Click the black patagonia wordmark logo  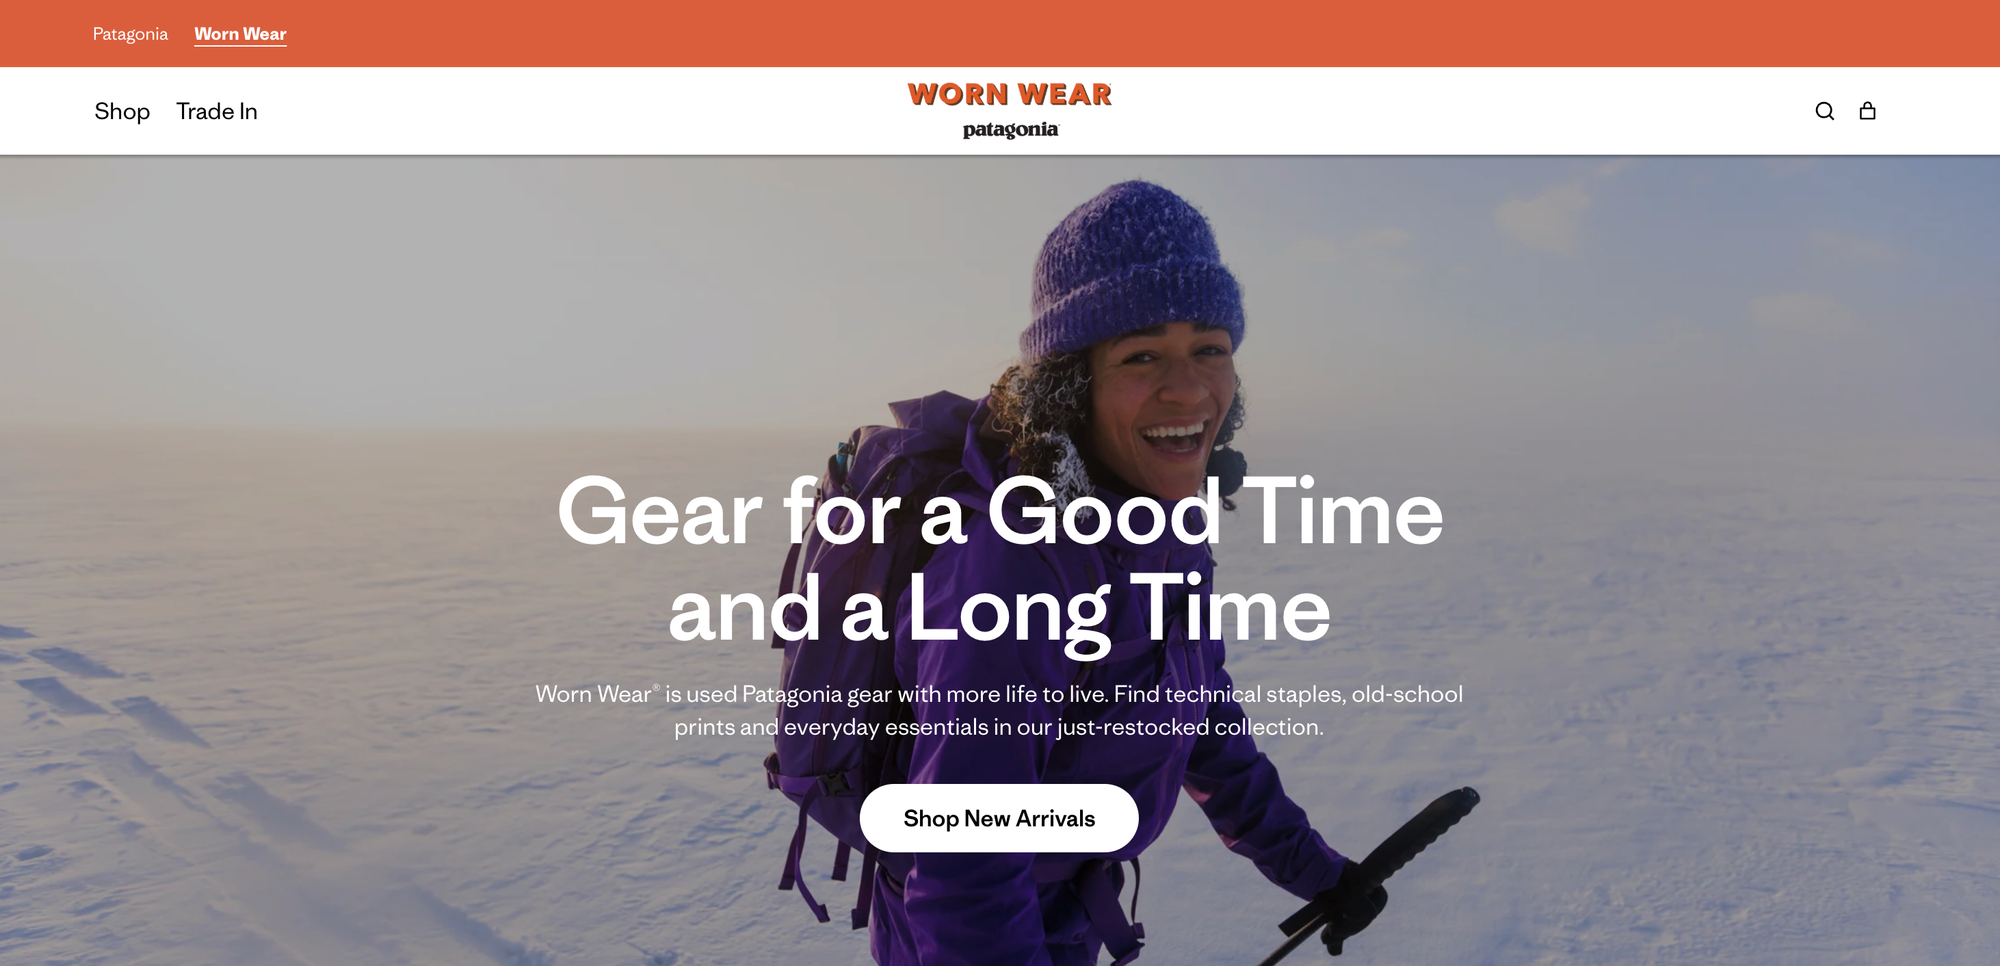click(x=1010, y=130)
